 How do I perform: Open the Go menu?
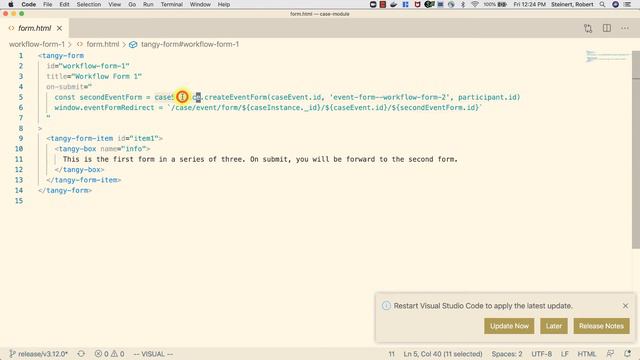click(132, 4)
